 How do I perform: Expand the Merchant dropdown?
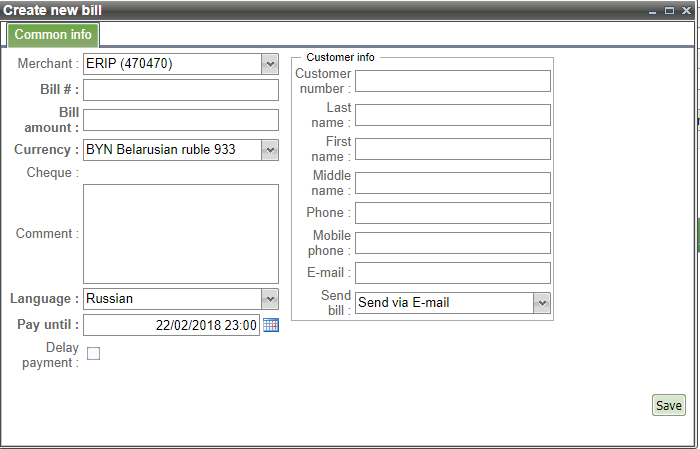point(269,64)
